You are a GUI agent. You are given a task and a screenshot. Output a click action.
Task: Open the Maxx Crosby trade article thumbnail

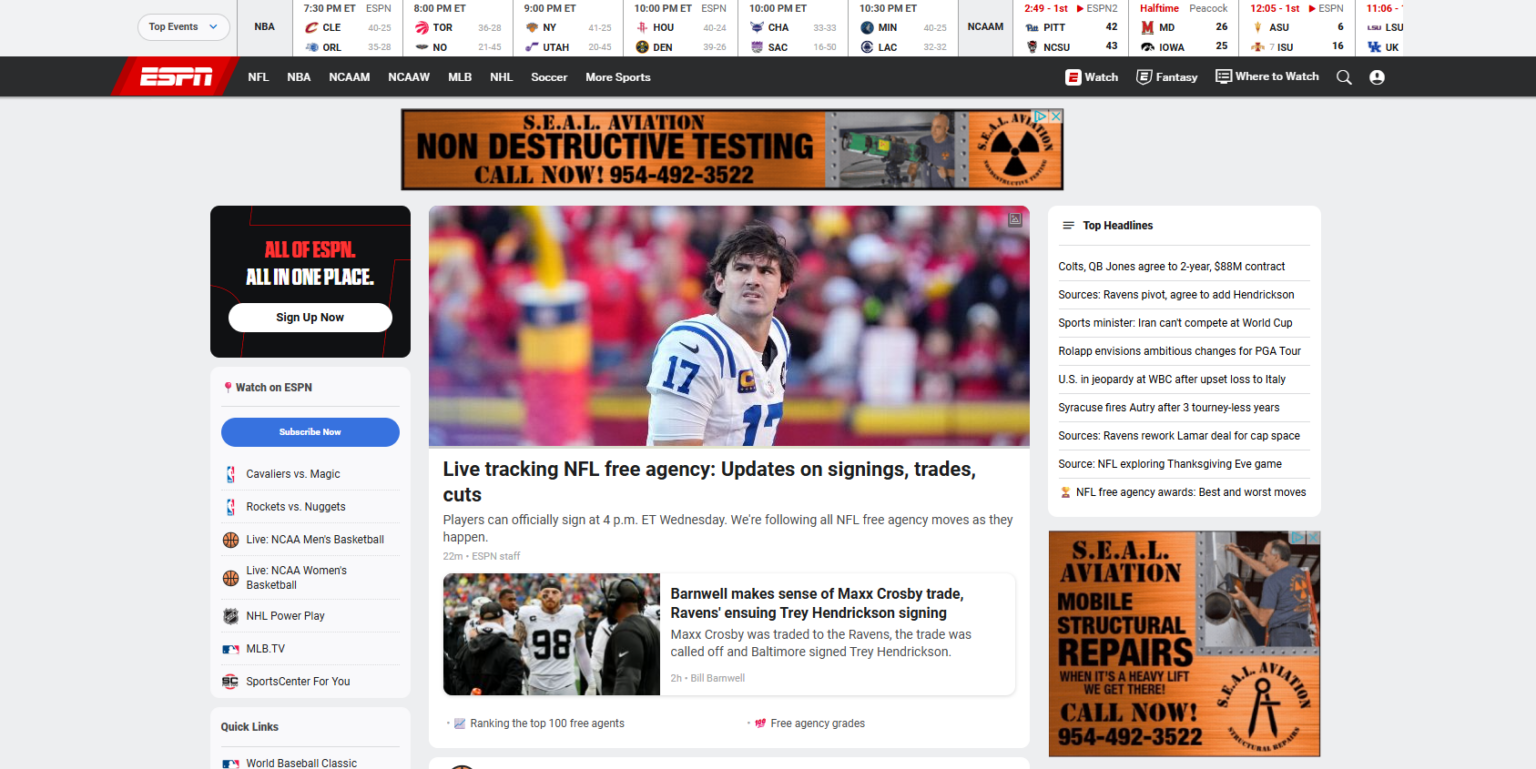point(551,634)
